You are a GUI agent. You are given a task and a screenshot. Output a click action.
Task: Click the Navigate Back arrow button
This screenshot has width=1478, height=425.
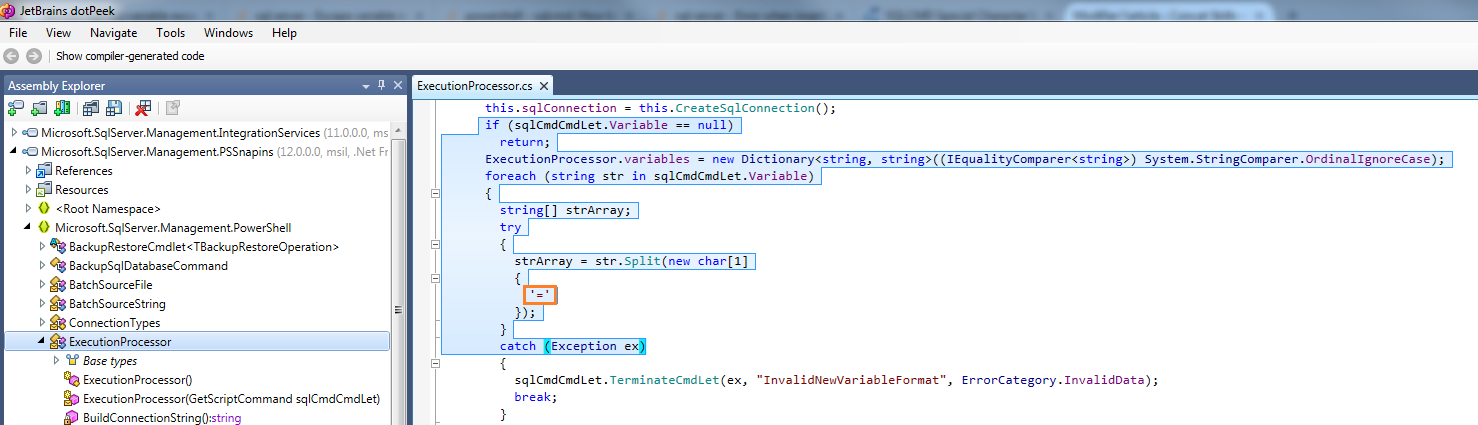point(12,56)
